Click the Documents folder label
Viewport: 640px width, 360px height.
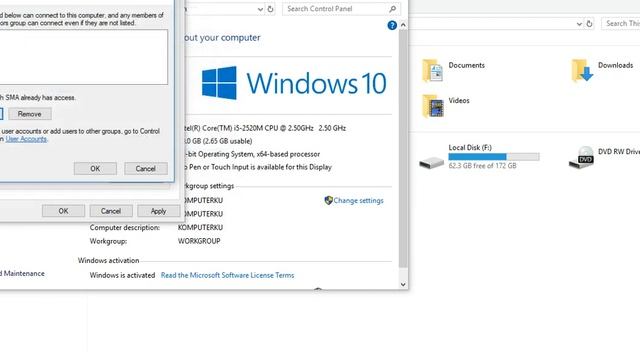[x=467, y=65]
